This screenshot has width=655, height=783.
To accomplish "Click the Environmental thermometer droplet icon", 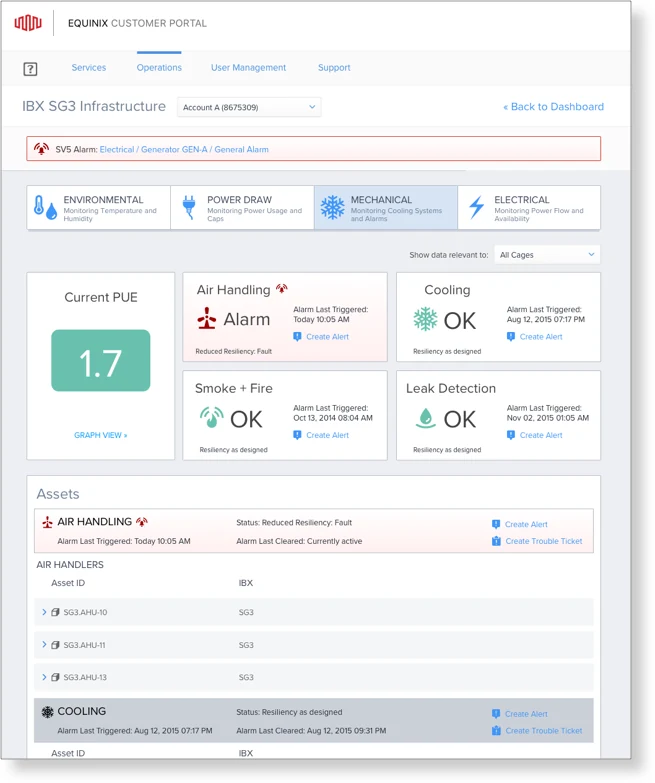I will [45, 208].
